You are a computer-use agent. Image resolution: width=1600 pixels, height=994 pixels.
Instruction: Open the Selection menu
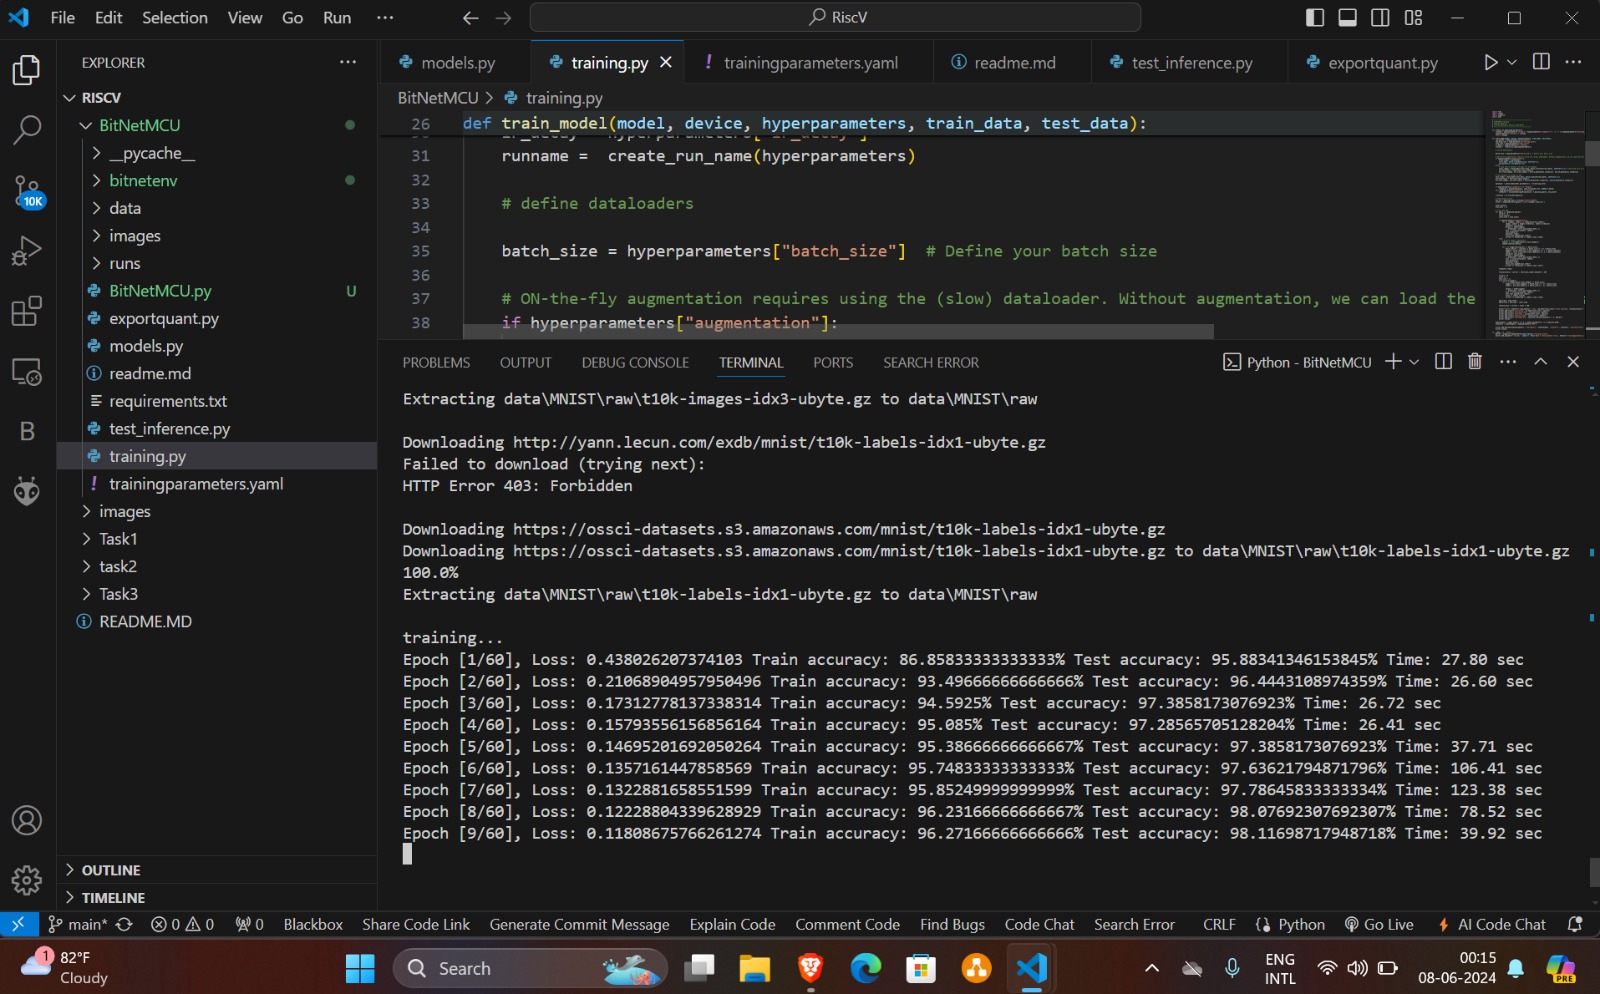pos(174,18)
